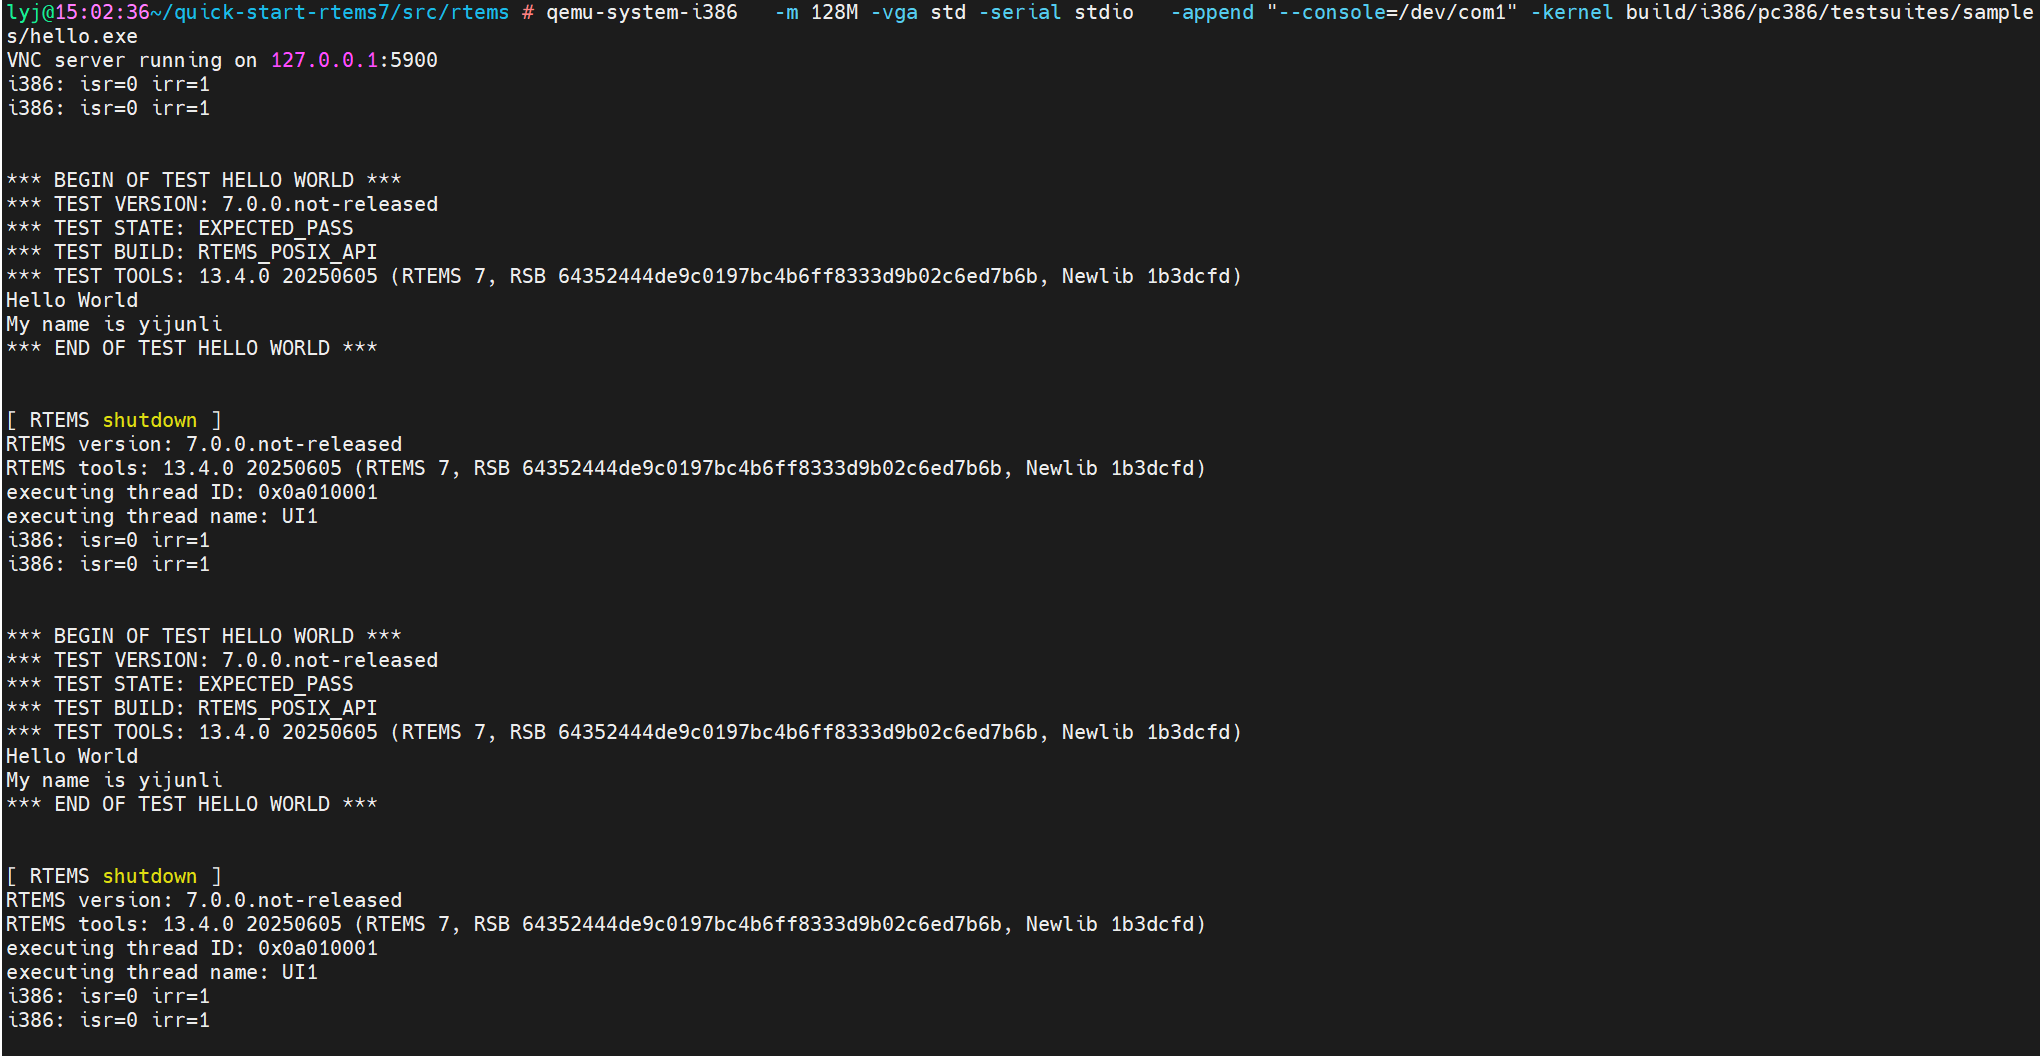The width and height of the screenshot is (2040, 1056).
Task: Click the second yellow shutdown word
Action: tap(149, 876)
